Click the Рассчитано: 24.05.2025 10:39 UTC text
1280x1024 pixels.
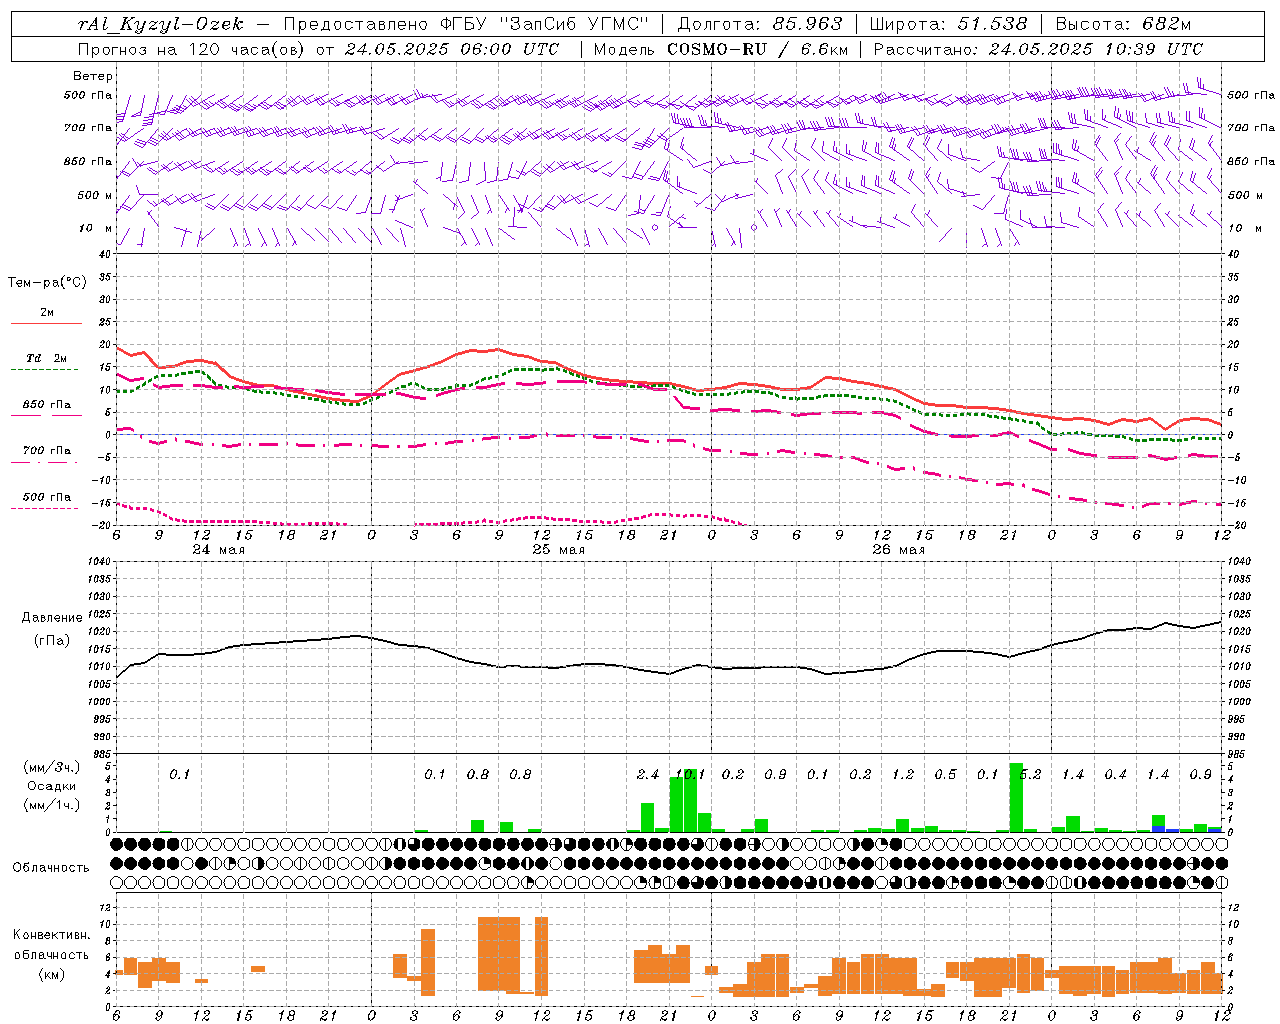click(1038, 49)
